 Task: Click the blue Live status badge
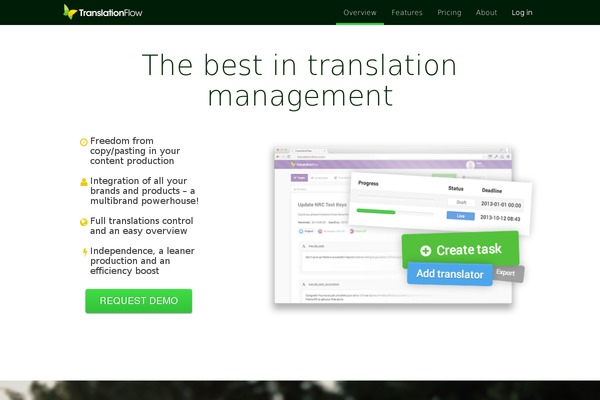(460, 216)
